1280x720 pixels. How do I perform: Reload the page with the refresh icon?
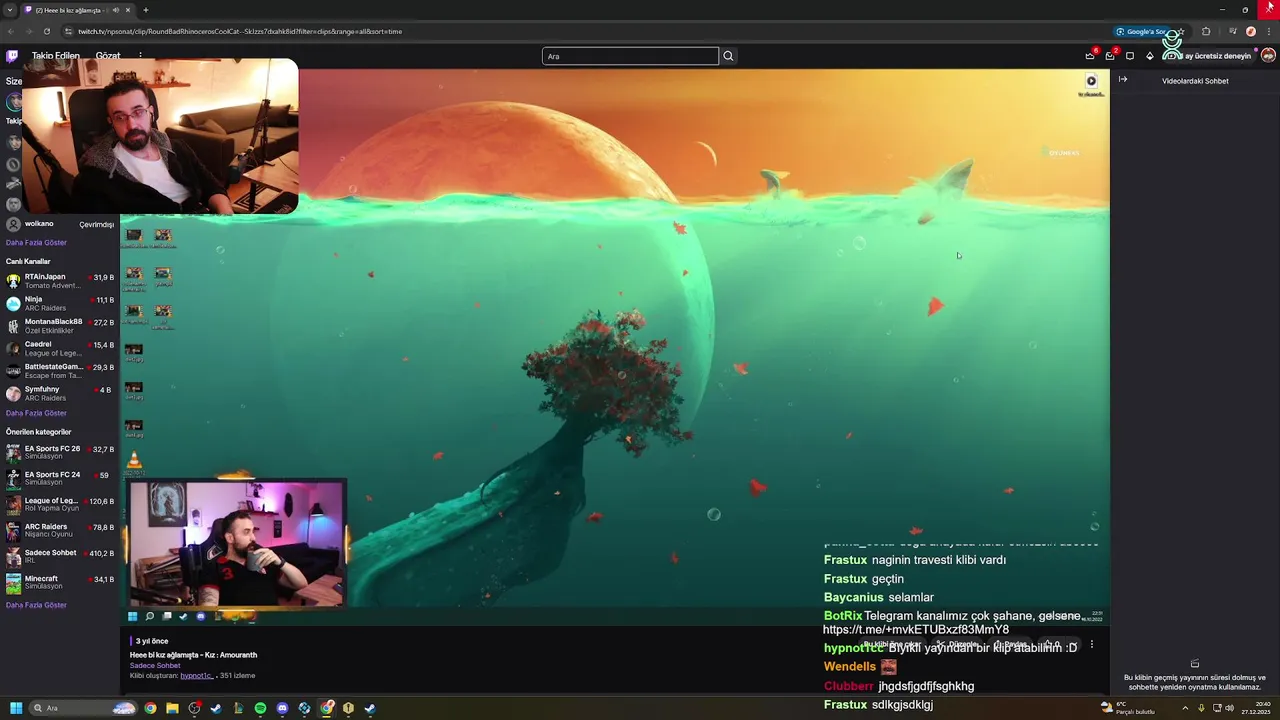[46, 31]
